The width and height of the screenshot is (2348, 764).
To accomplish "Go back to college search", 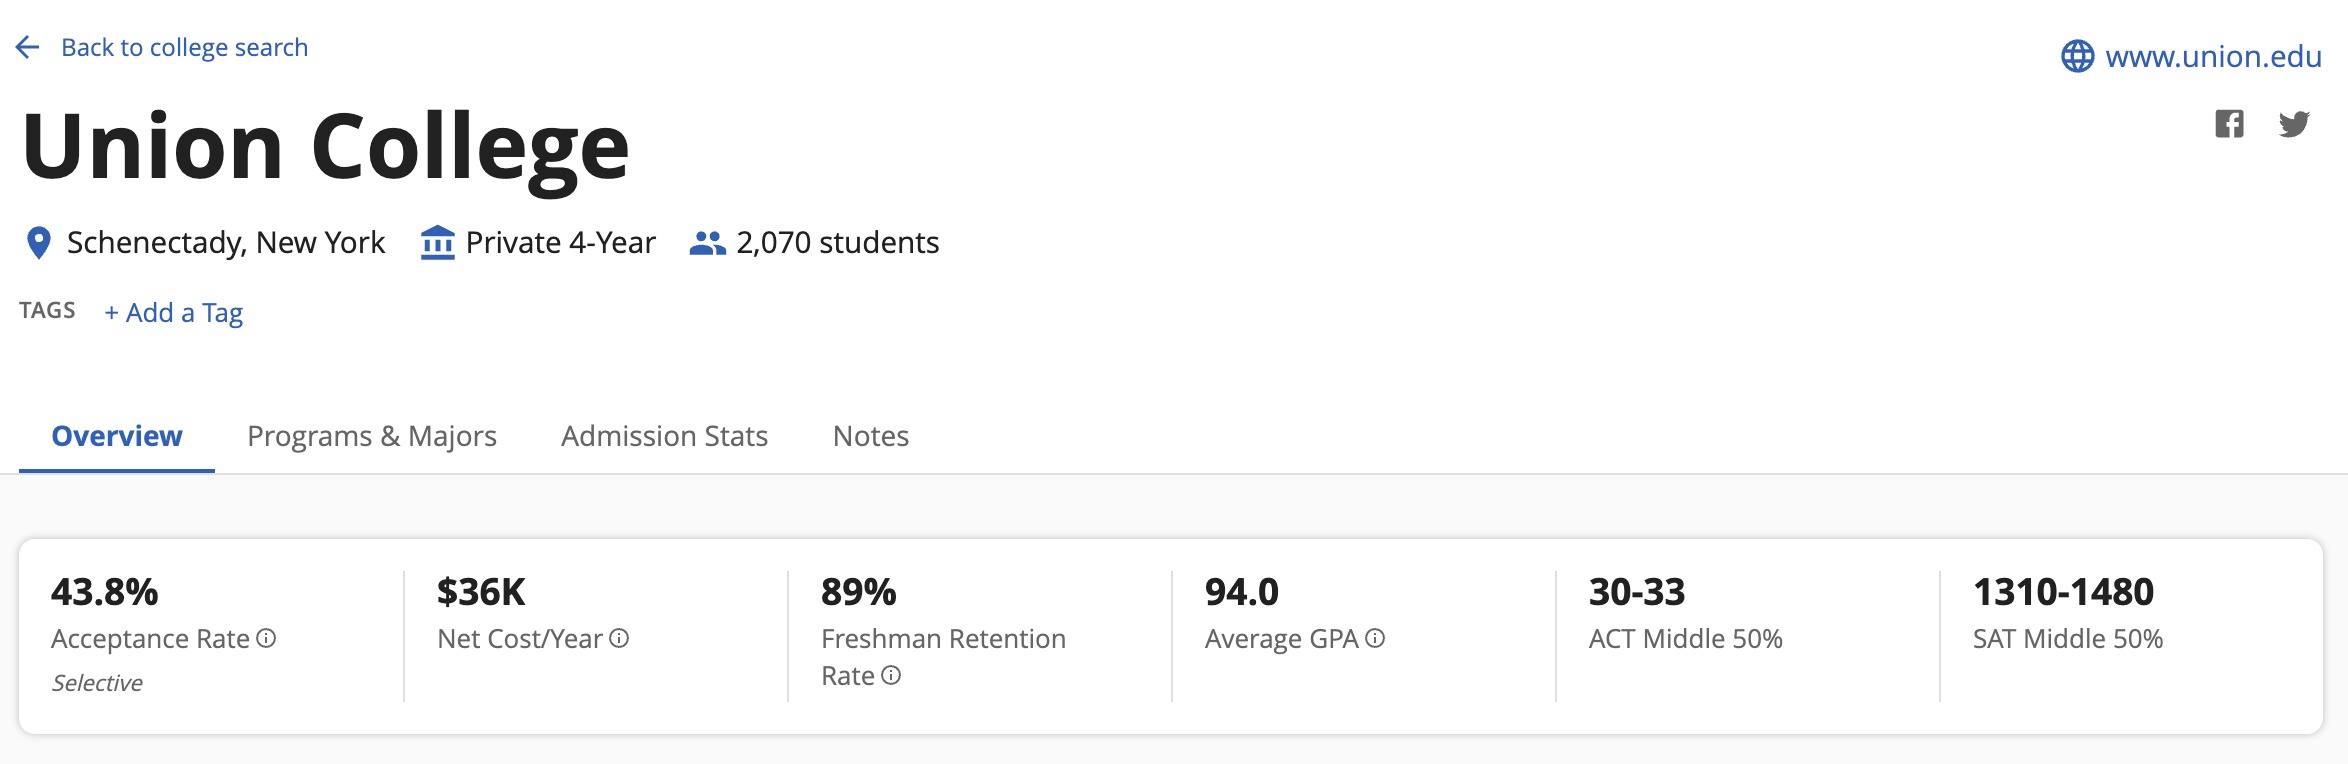I will 184,47.
